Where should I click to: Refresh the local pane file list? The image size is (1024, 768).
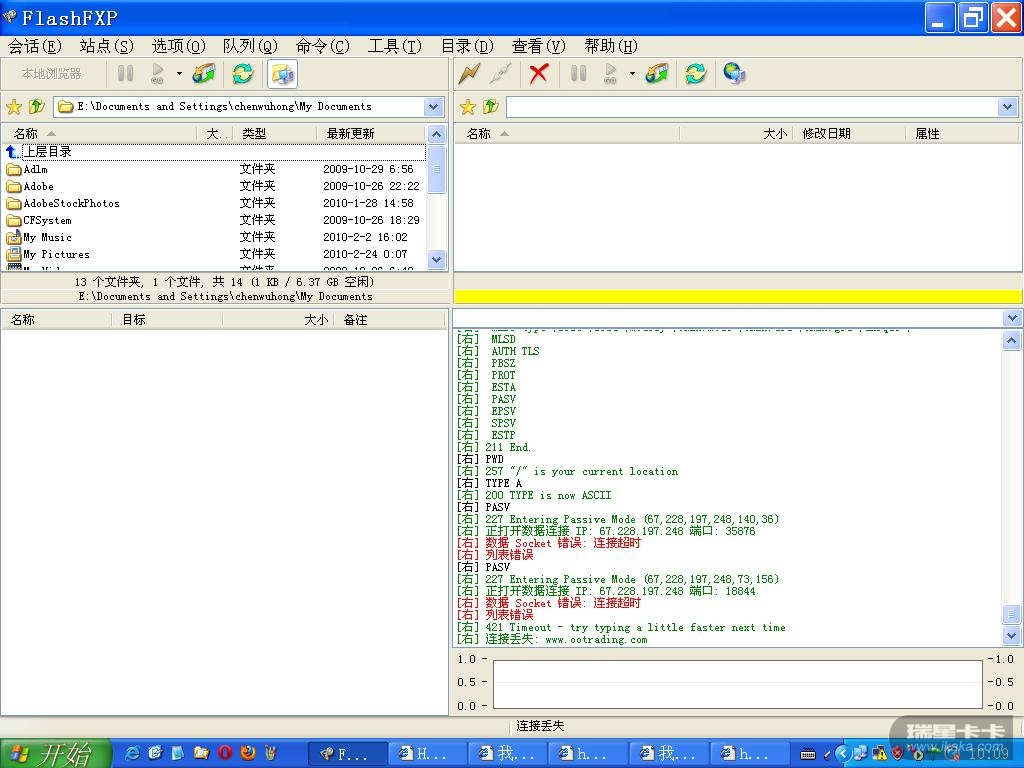point(242,73)
